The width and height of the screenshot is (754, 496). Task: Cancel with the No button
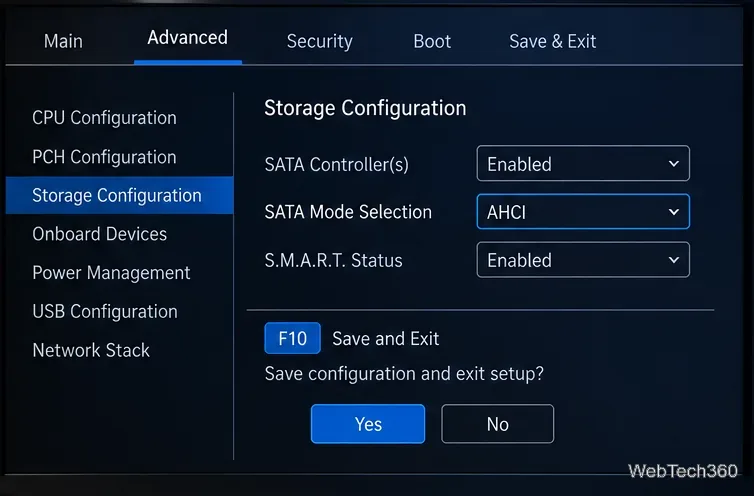497,424
